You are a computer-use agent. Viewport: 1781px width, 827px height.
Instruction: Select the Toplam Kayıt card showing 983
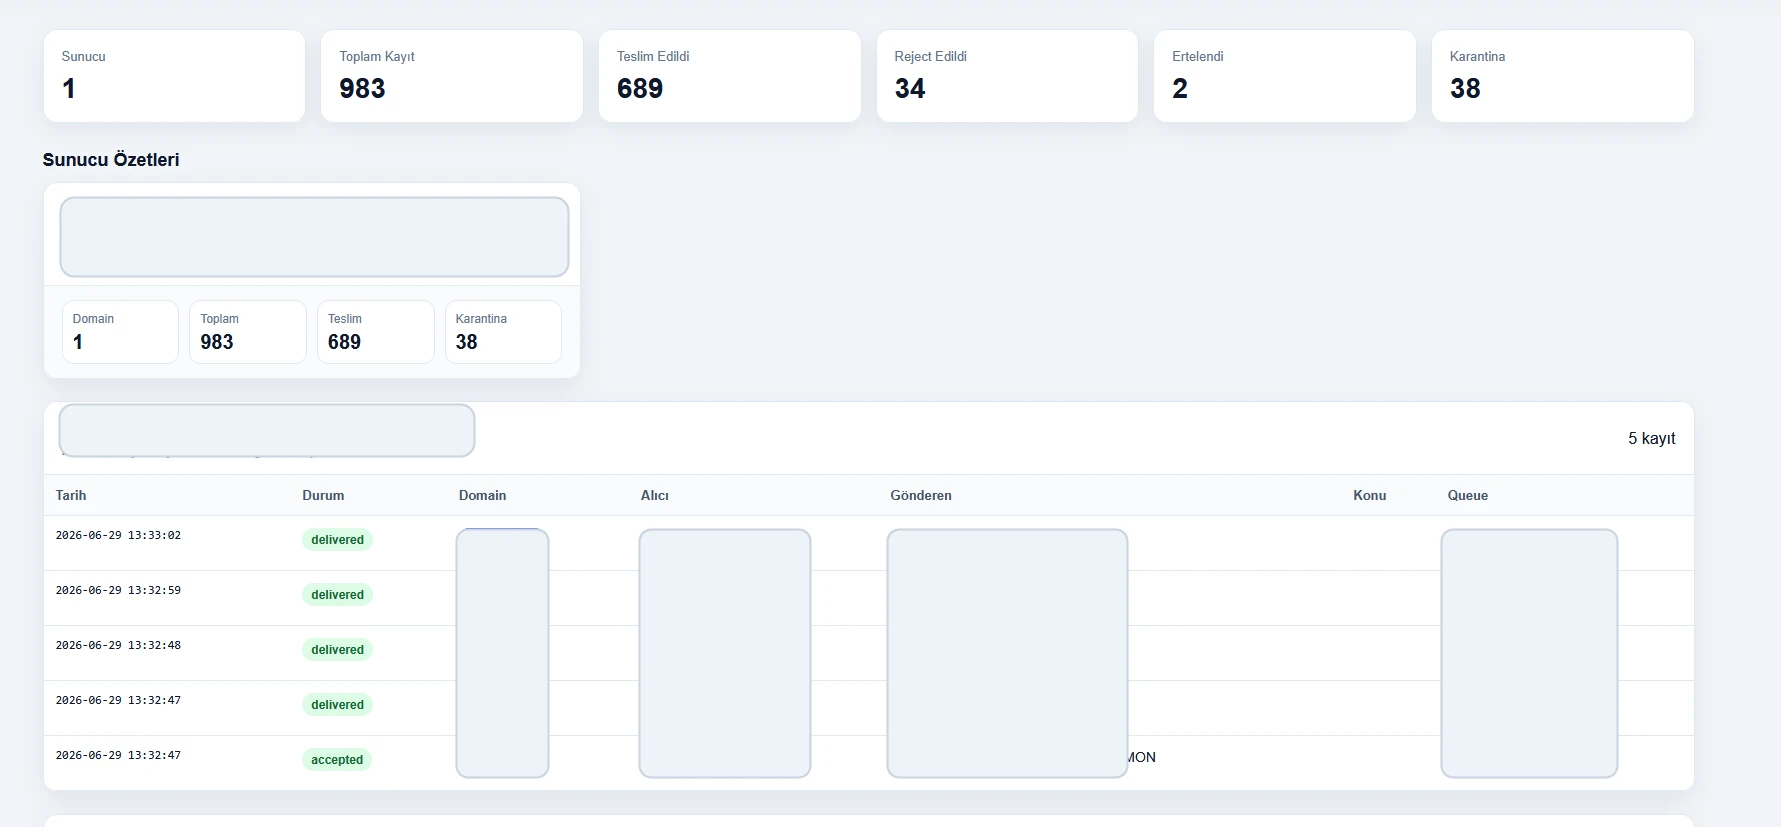coord(452,76)
